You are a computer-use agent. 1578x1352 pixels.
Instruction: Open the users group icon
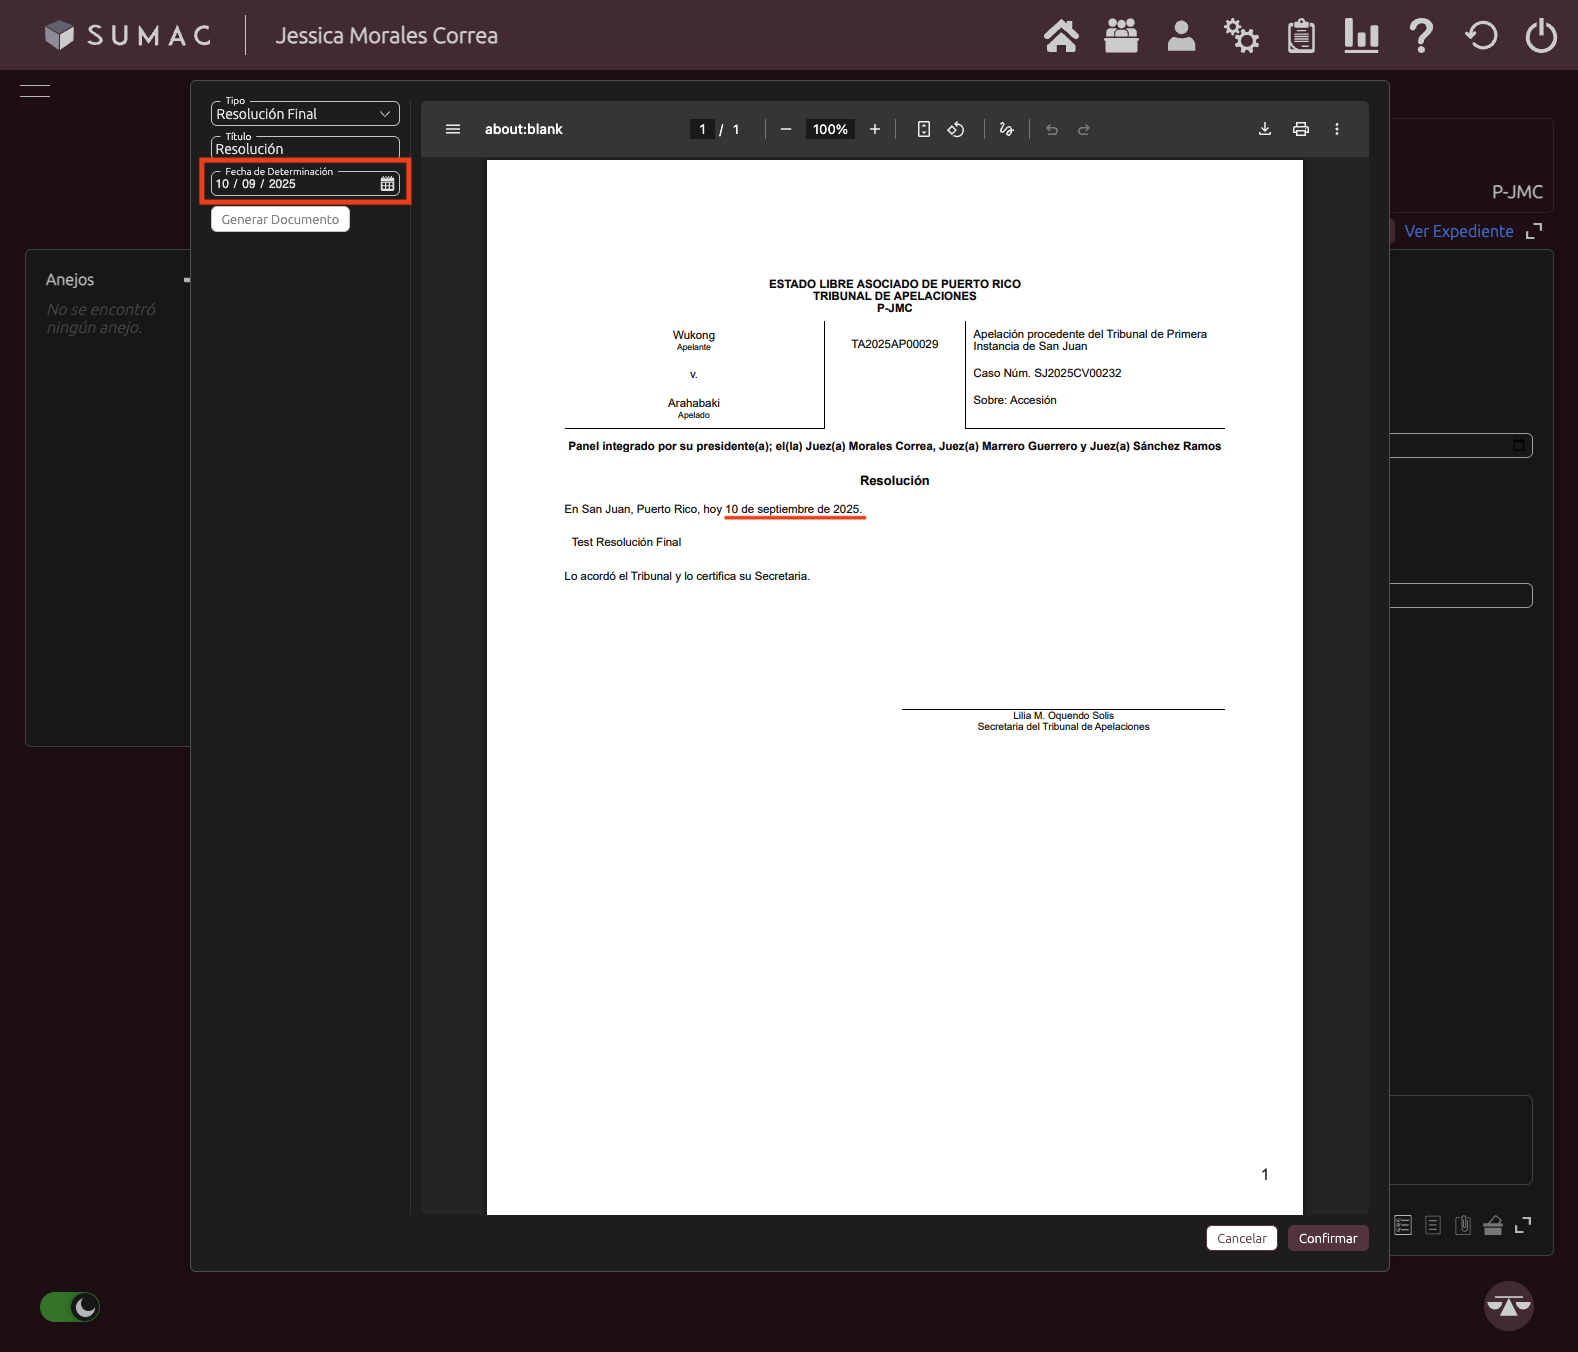coord(1121,36)
